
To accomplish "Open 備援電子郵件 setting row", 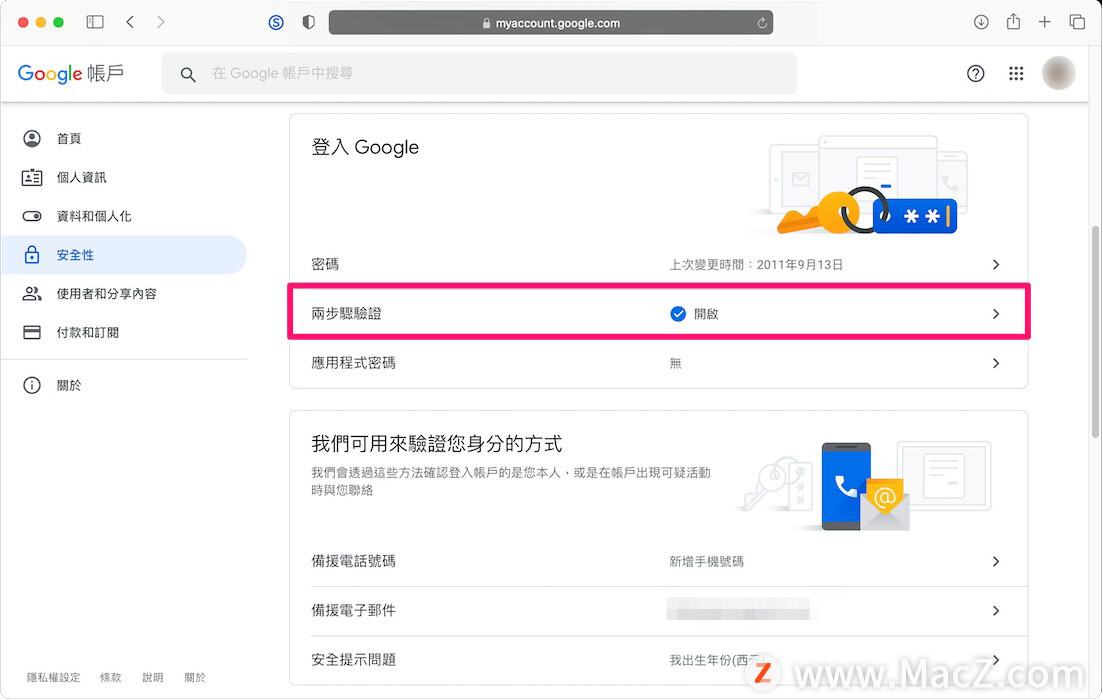I will [x=658, y=611].
